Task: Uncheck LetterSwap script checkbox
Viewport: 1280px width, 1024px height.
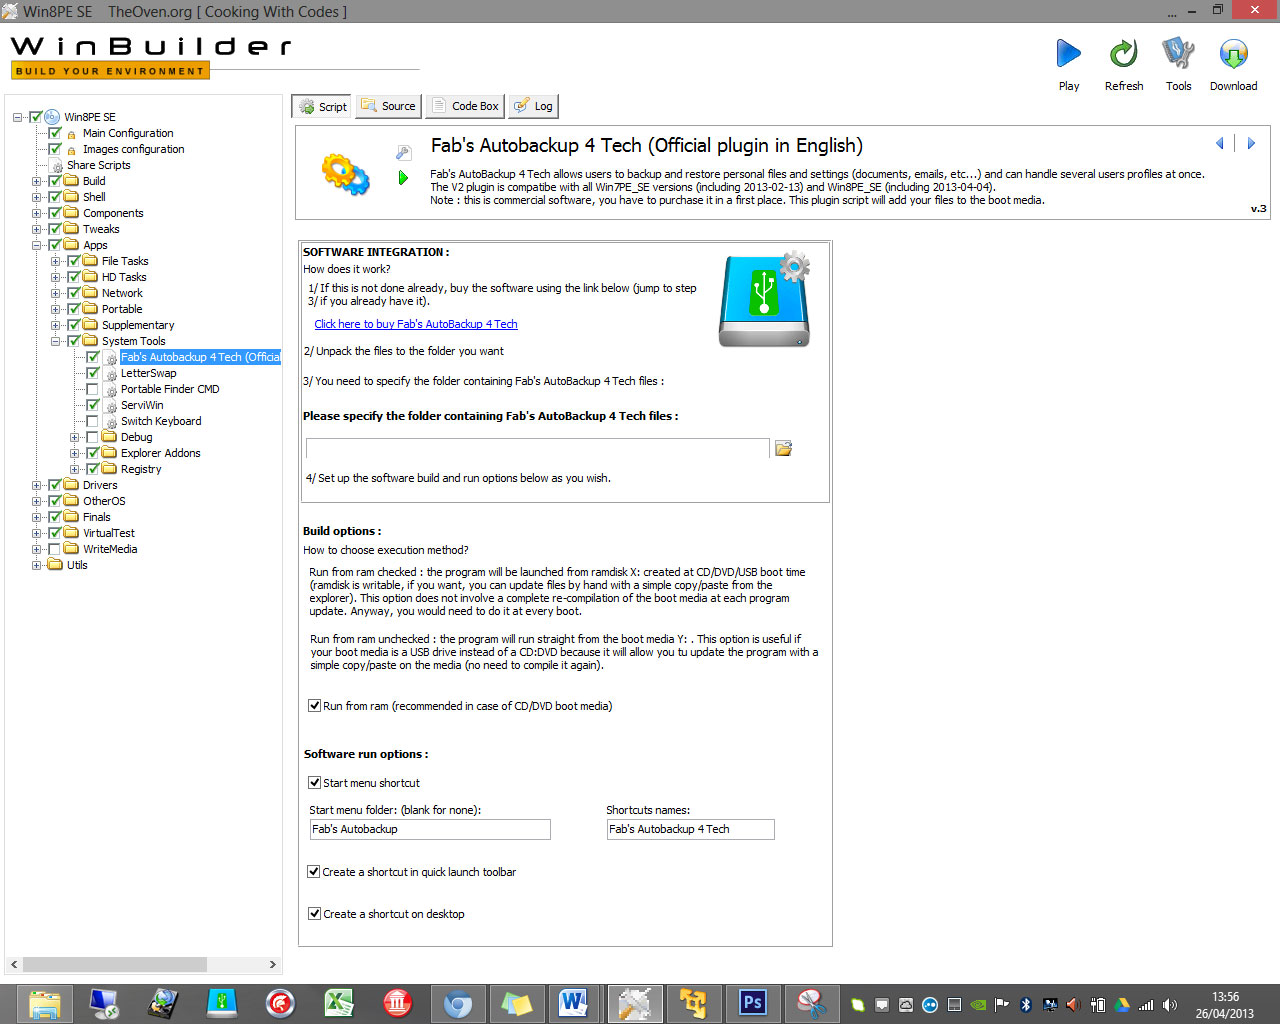Action: click(92, 373)
